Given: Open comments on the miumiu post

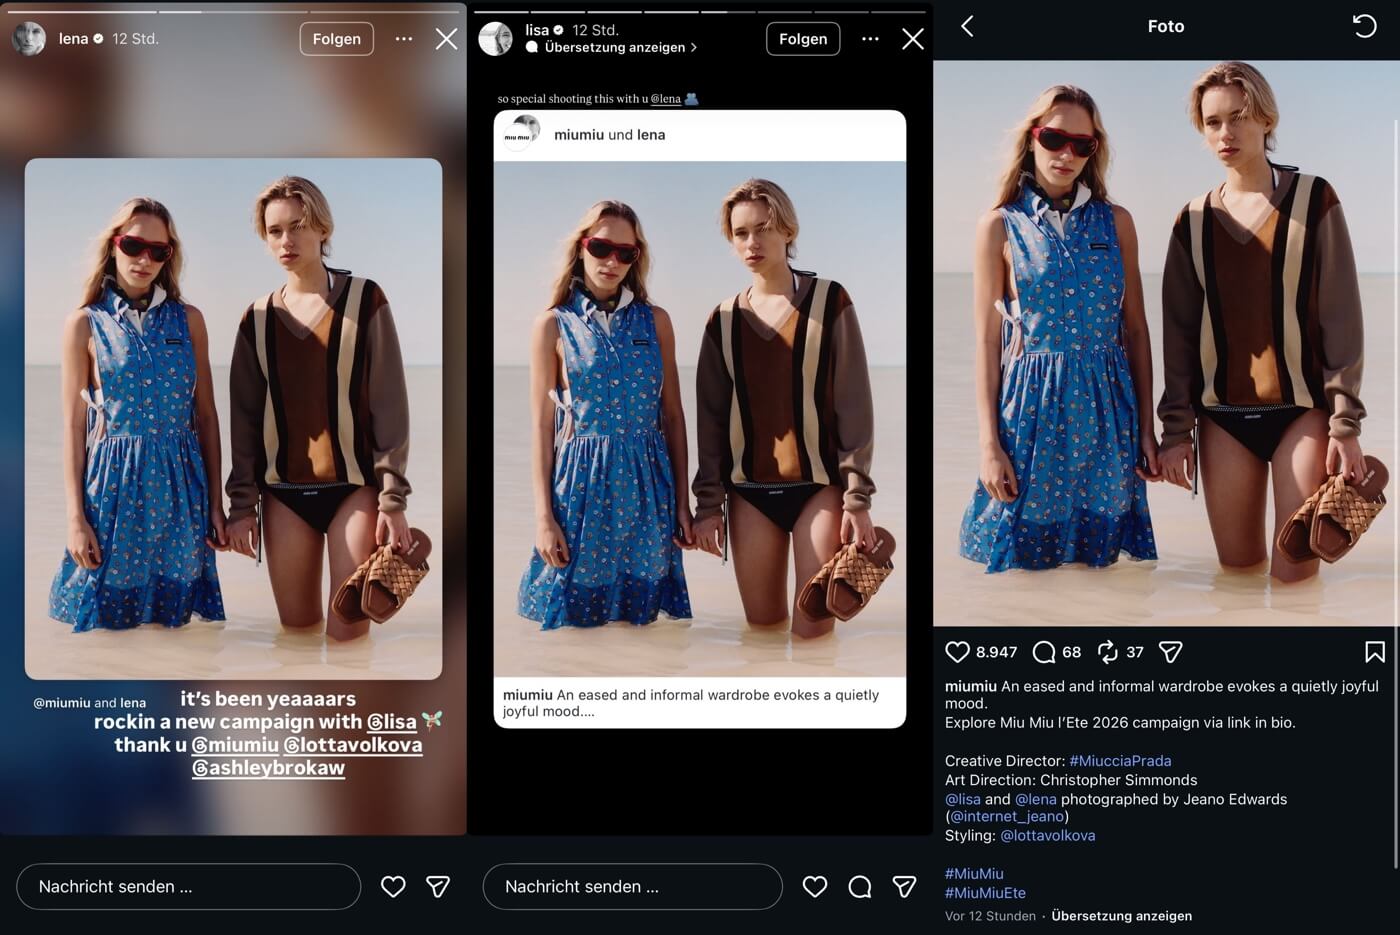Looking at the screenshot, I should 1044,652.
